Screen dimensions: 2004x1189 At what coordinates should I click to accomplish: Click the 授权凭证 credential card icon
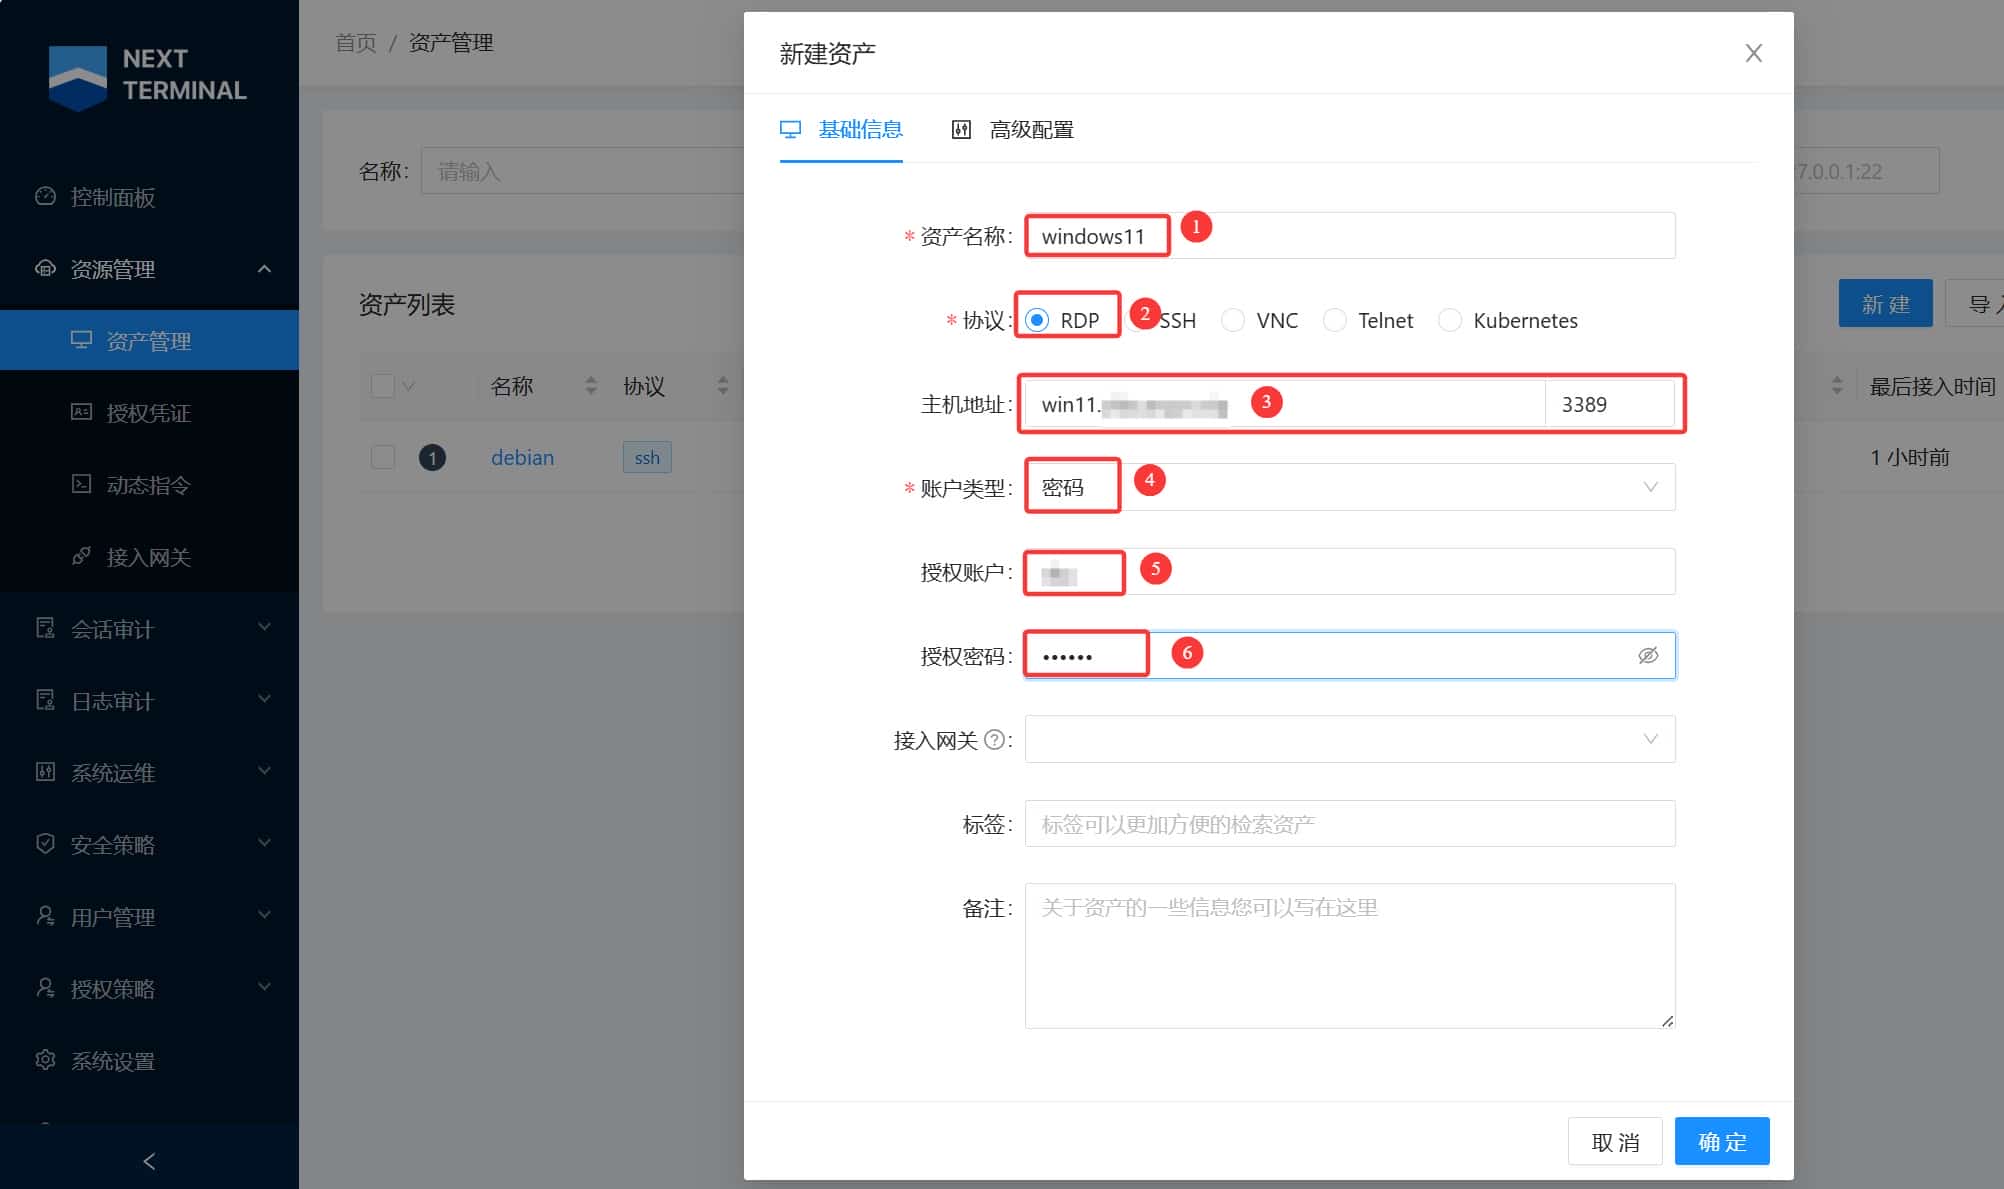coord(81,412)
